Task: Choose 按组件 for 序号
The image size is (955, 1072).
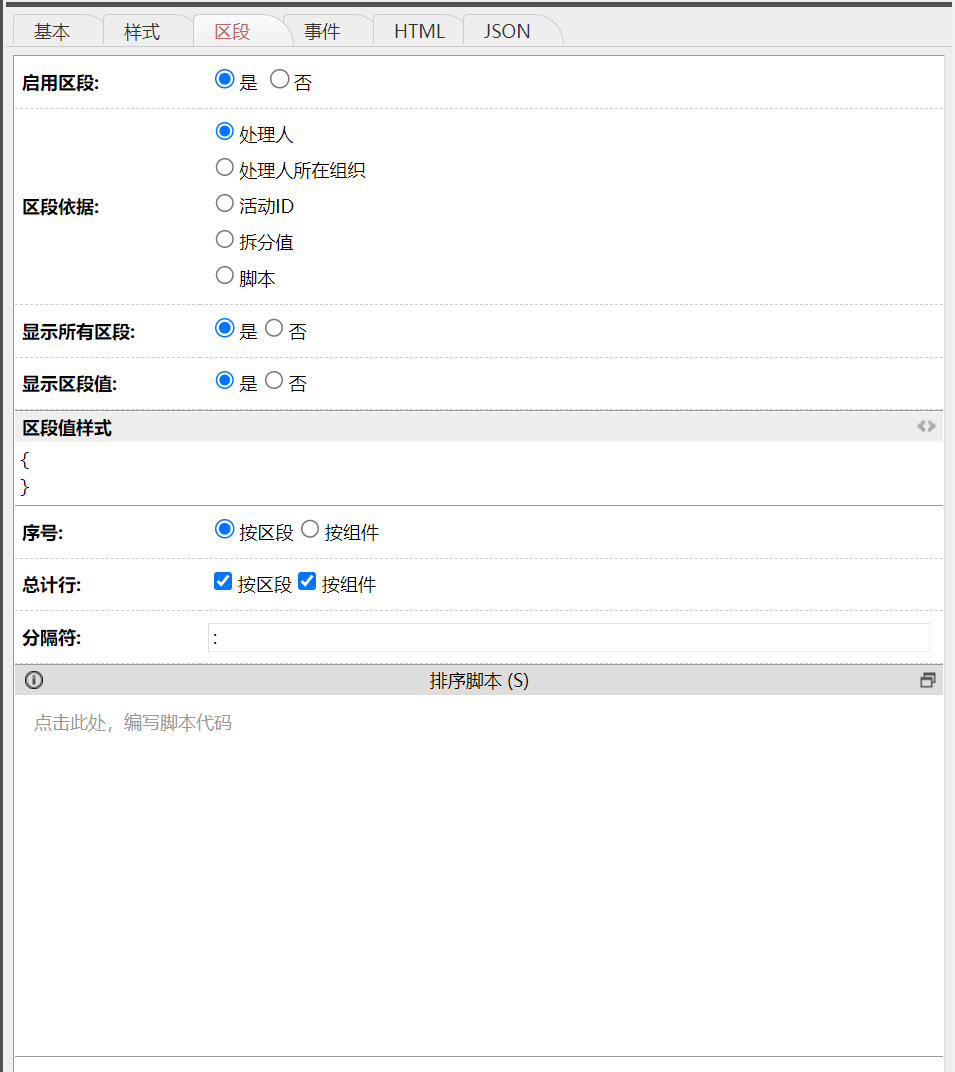Action: coord(310,530)
